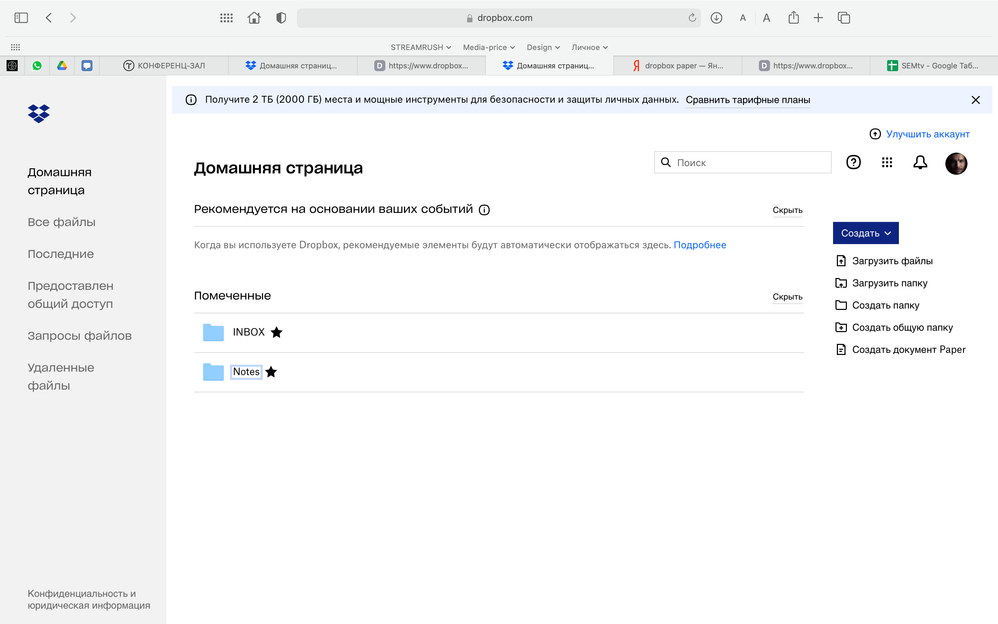This screenshot has height=624, width=998.
Task: Expand the blue "Создать" dropdown
Action: coord(865,232)
